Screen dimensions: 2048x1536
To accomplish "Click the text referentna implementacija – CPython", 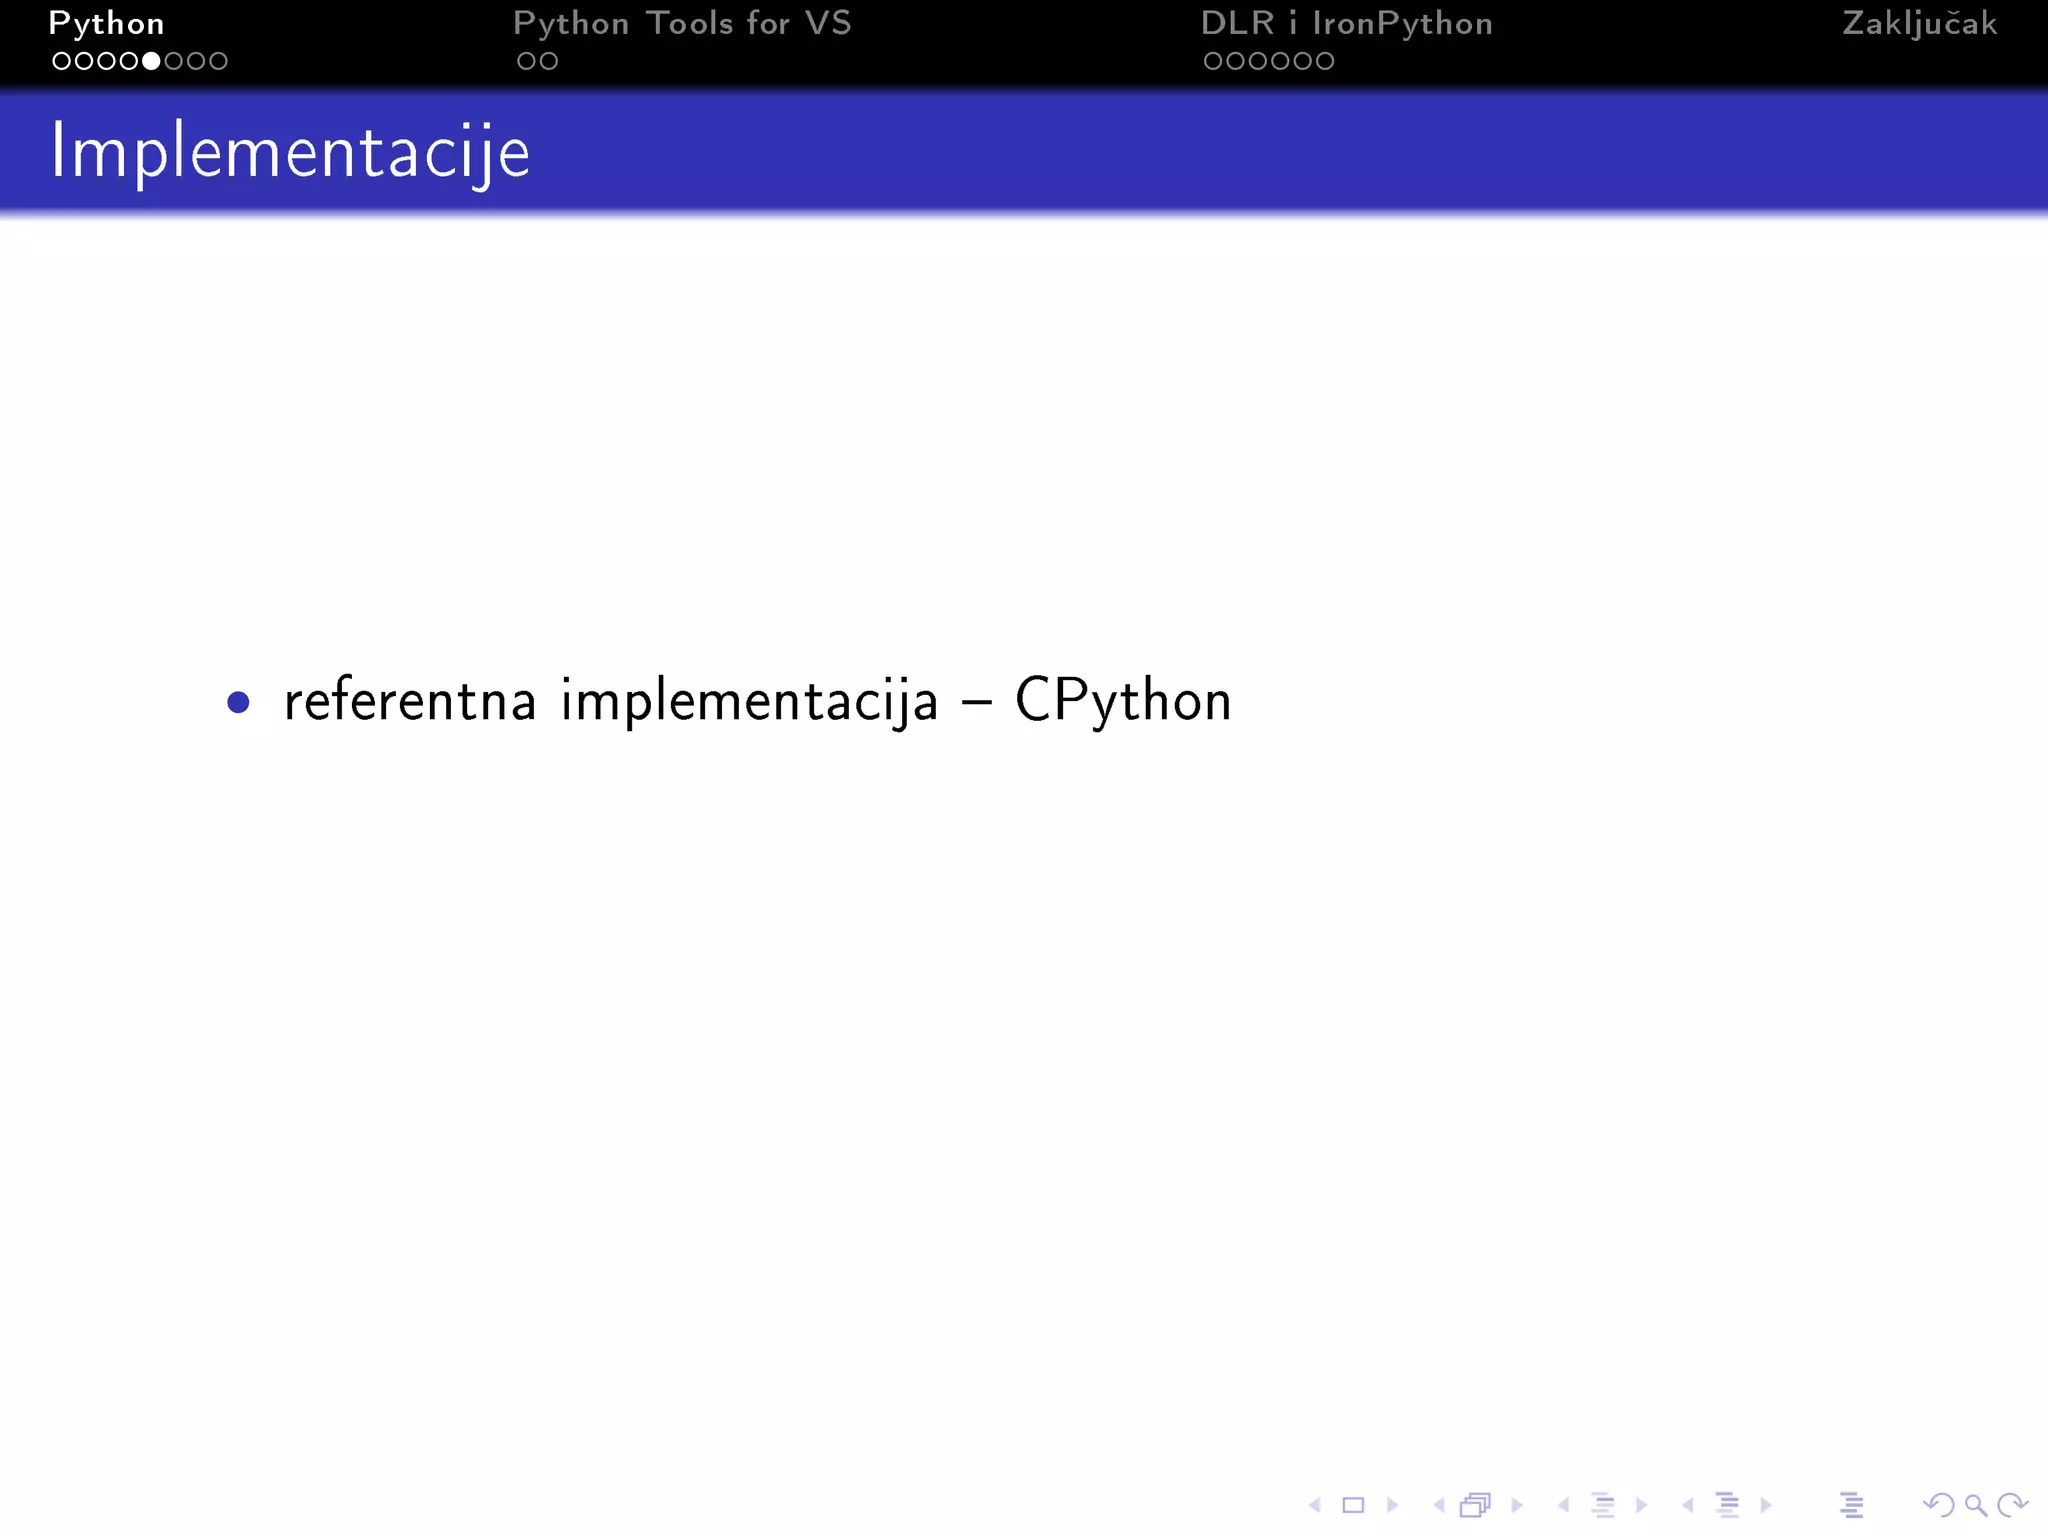I will click(x=758, y=701).
